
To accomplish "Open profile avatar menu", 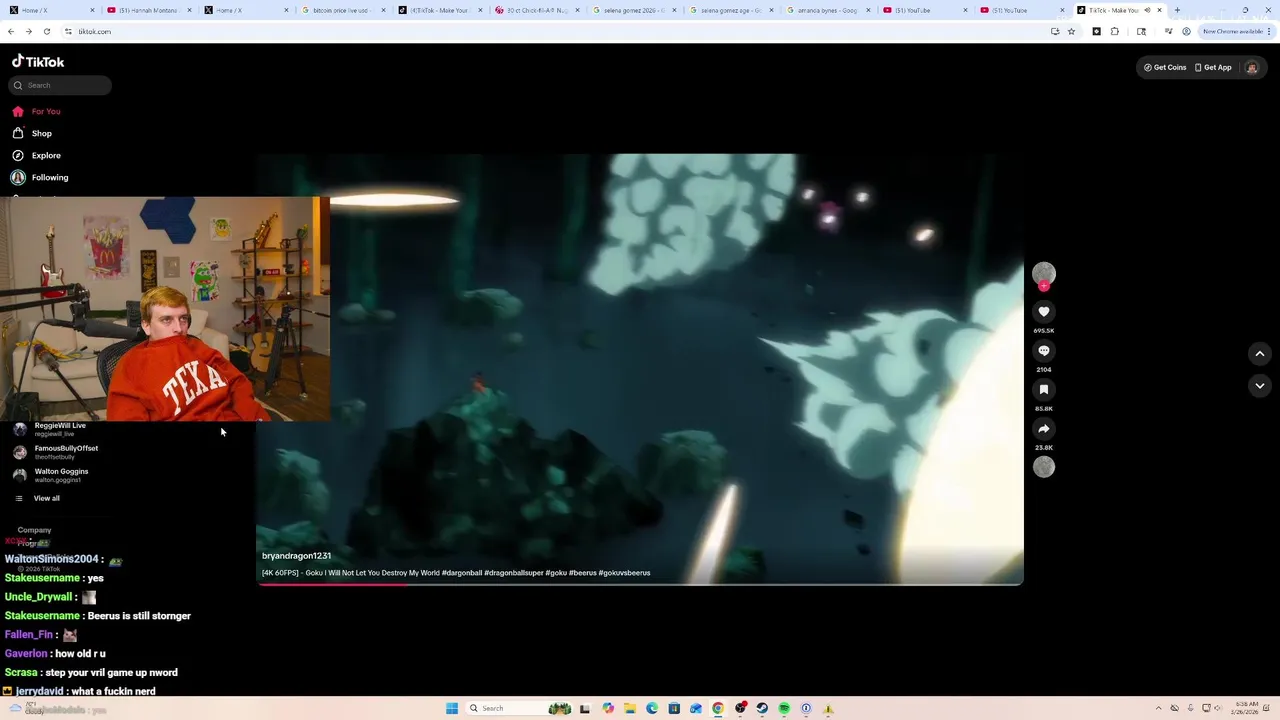I will click(x=1251, y=67).
